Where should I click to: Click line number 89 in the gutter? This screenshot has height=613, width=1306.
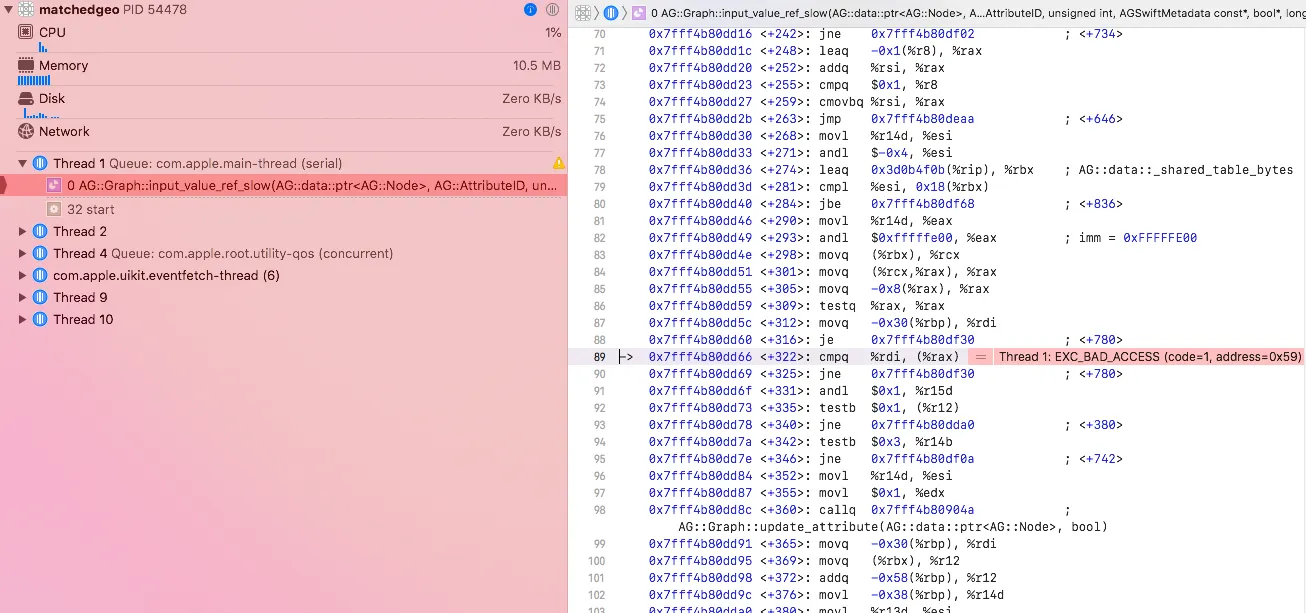tap(599, 356)
